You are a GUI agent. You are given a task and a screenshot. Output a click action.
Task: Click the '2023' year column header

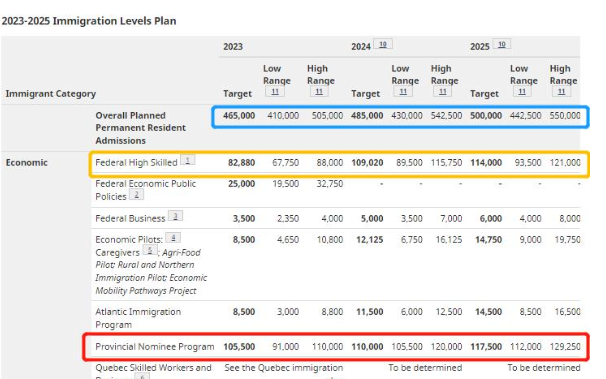(x=233, y=47)
